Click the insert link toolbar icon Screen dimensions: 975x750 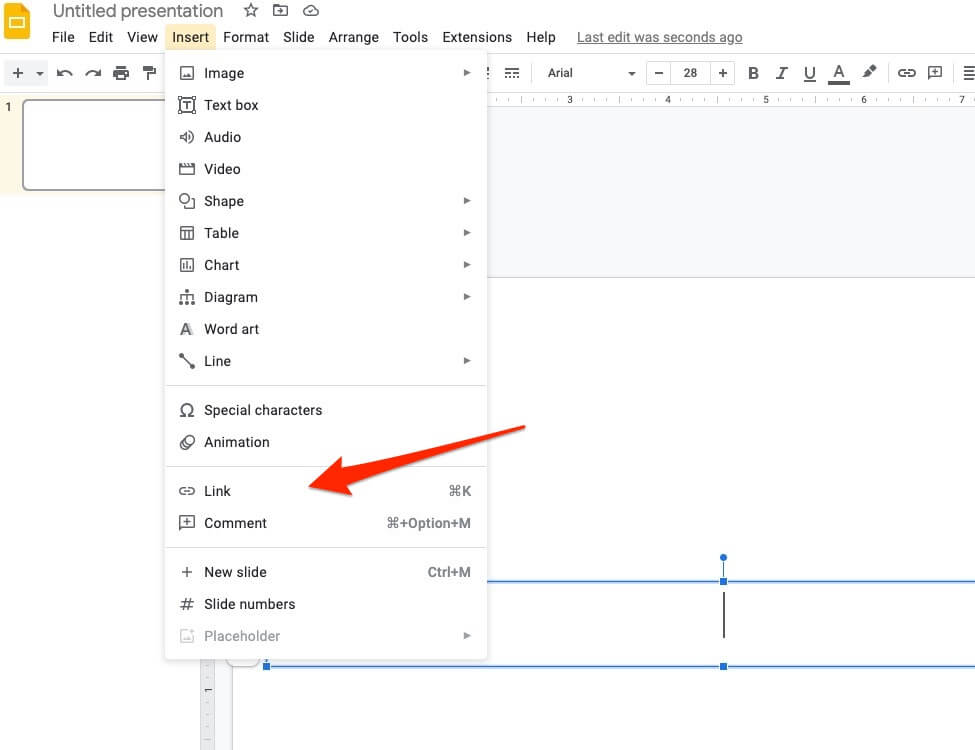click(x=906, y=73)
